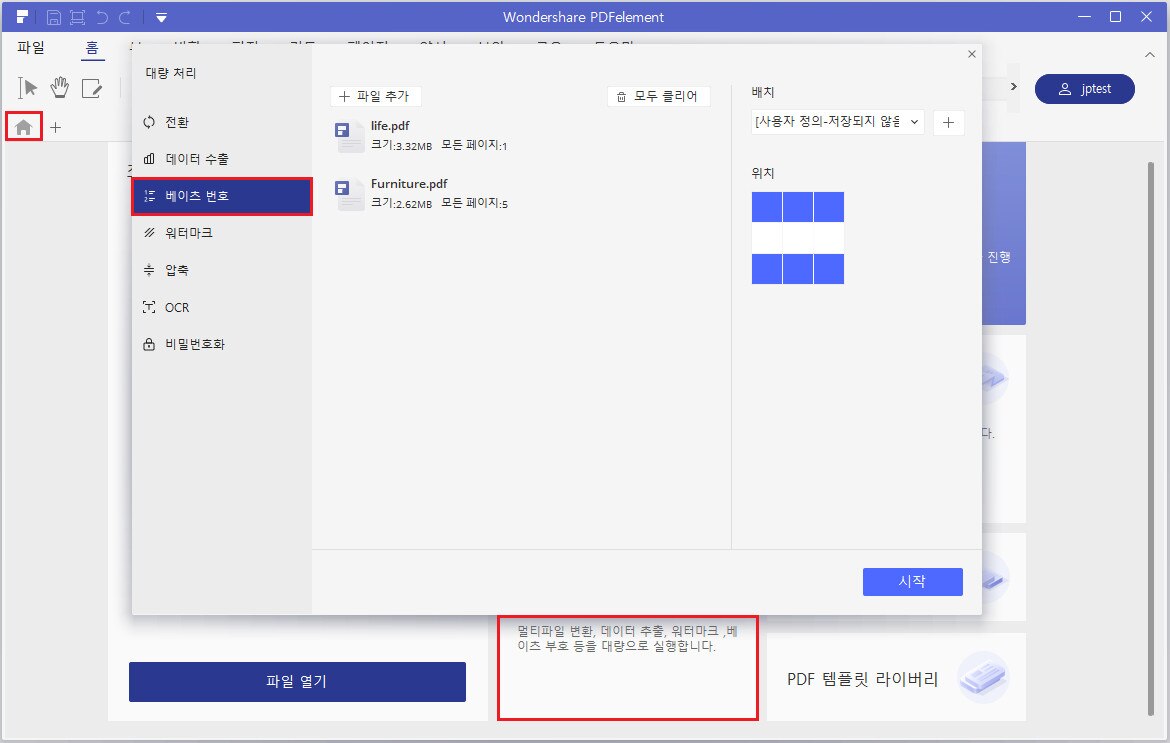Choose the footer-left cell in 위치 grid
1170x743 pixels.
point(766,269)
